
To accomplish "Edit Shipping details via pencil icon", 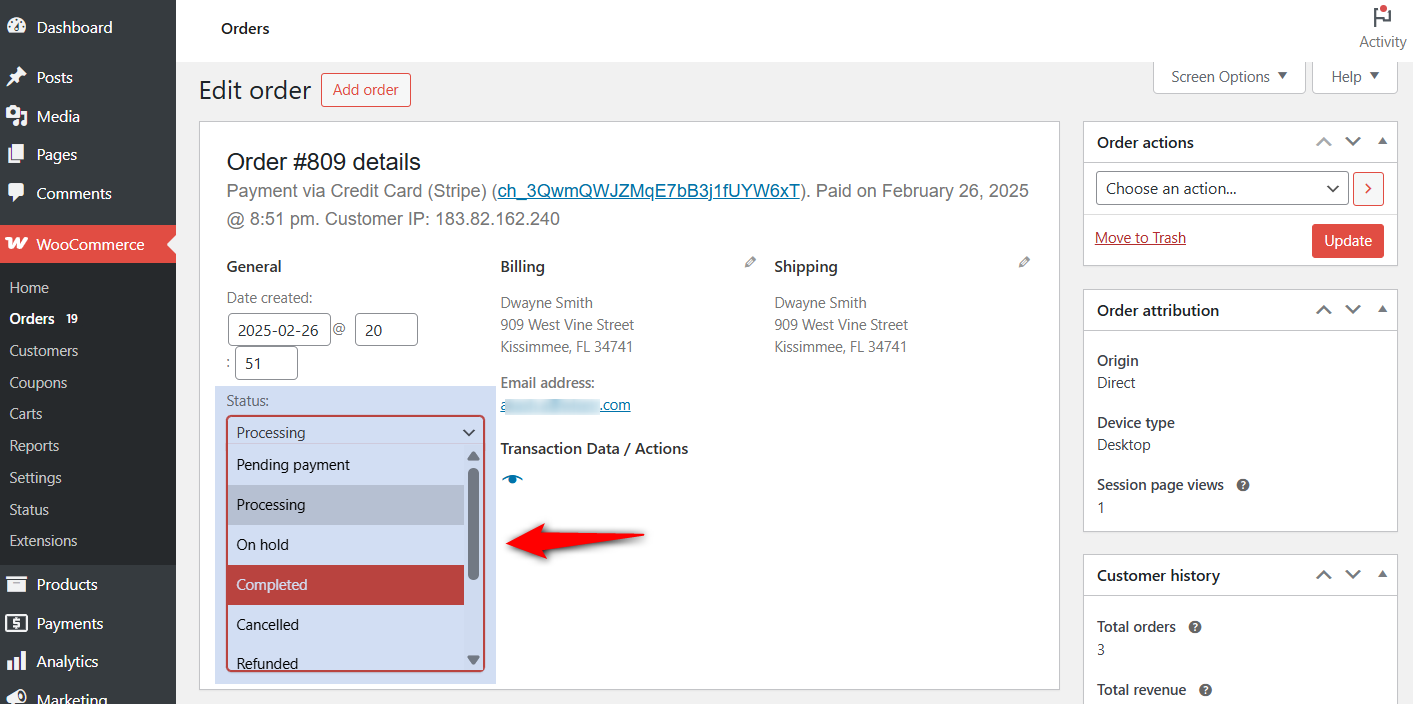I will pyautogui.click(x=1023, y=261).
